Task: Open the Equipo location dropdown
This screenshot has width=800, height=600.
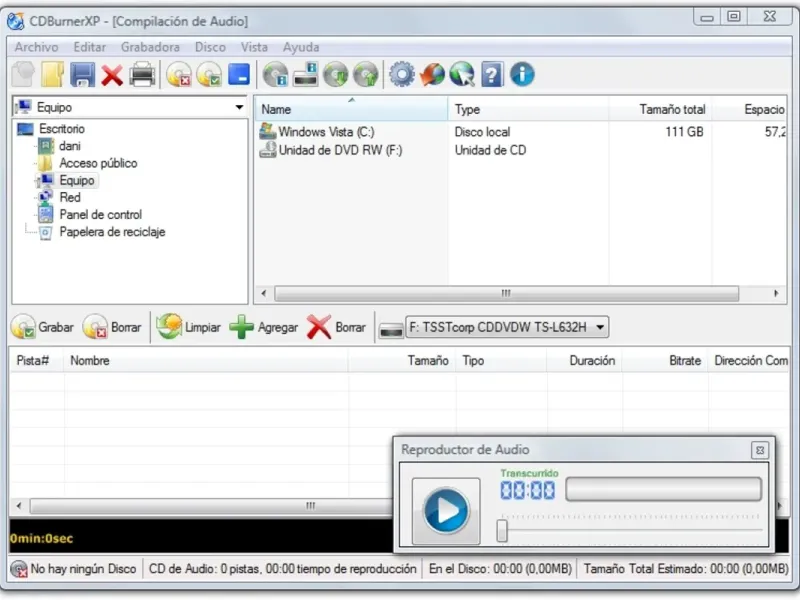Action: (130, 107)
